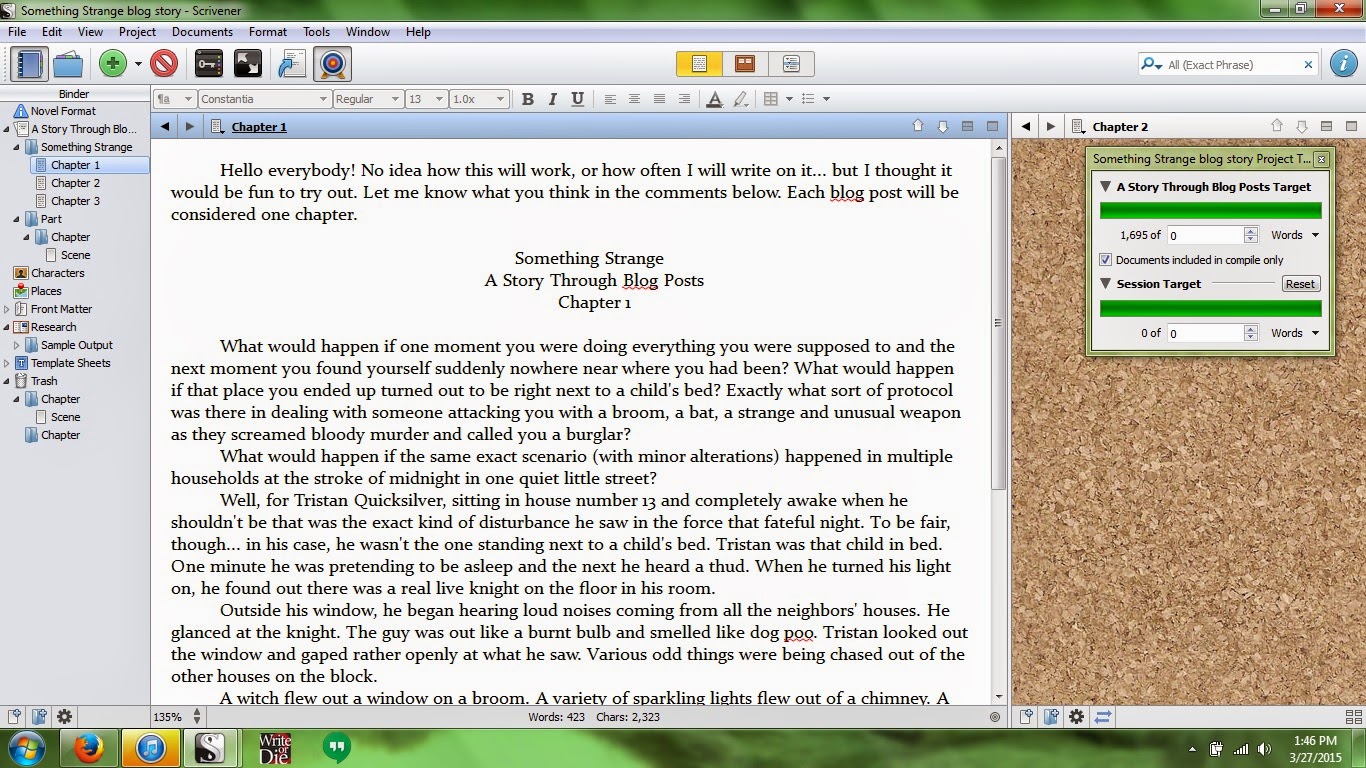Open the Constantia font family dropdown

pyautogui.click(x=265, y=99)
